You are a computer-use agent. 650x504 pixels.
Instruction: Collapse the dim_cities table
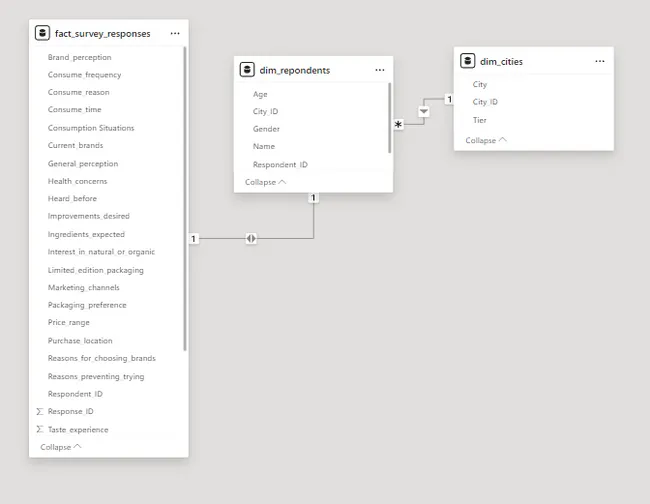(486, 140)
